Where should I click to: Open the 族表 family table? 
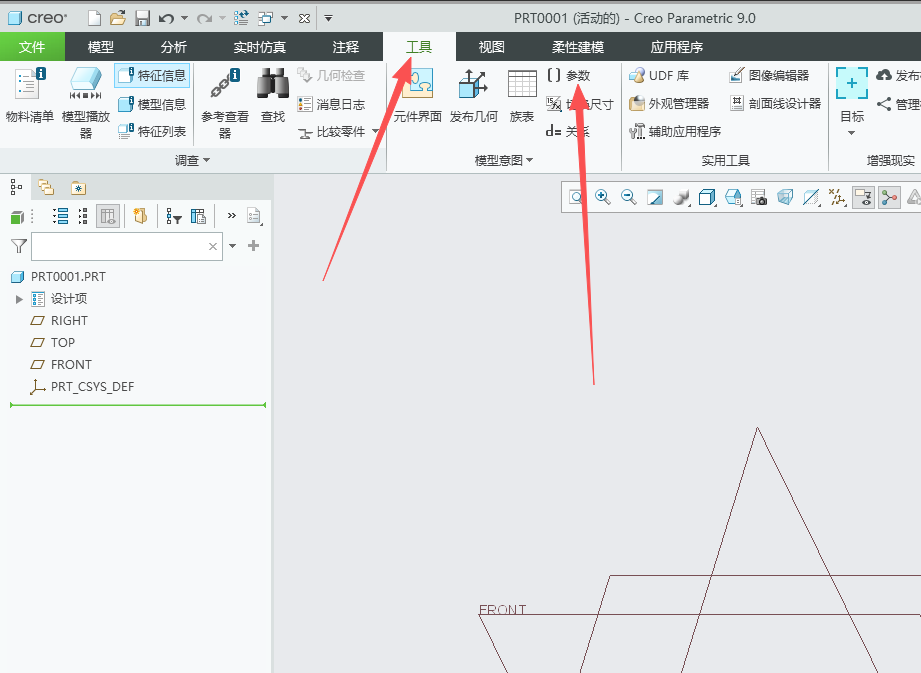[x=522, y=96]
